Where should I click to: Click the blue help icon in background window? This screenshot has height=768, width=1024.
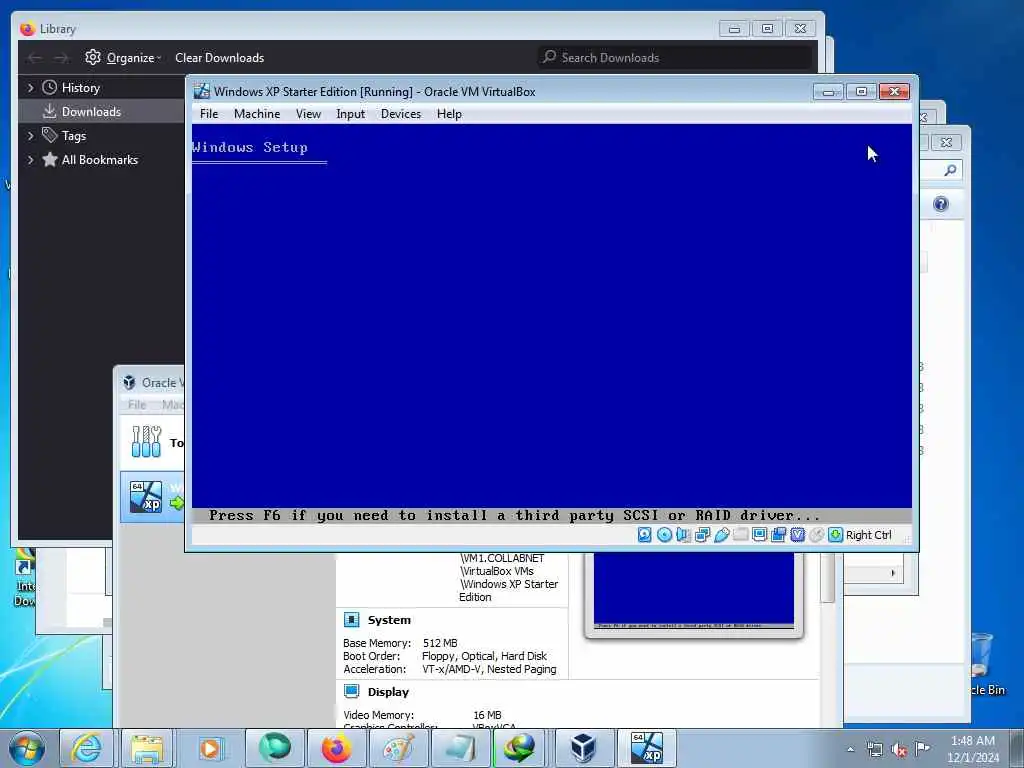click(x=941, y=204)
